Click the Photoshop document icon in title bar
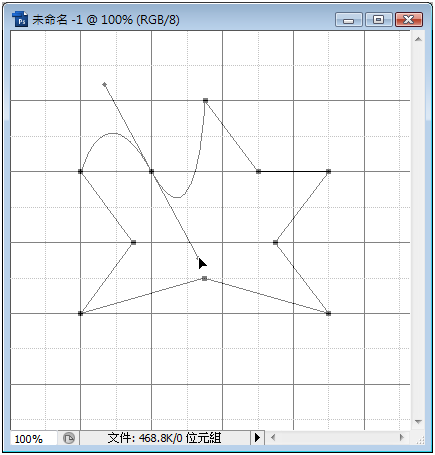 [20, 19]
